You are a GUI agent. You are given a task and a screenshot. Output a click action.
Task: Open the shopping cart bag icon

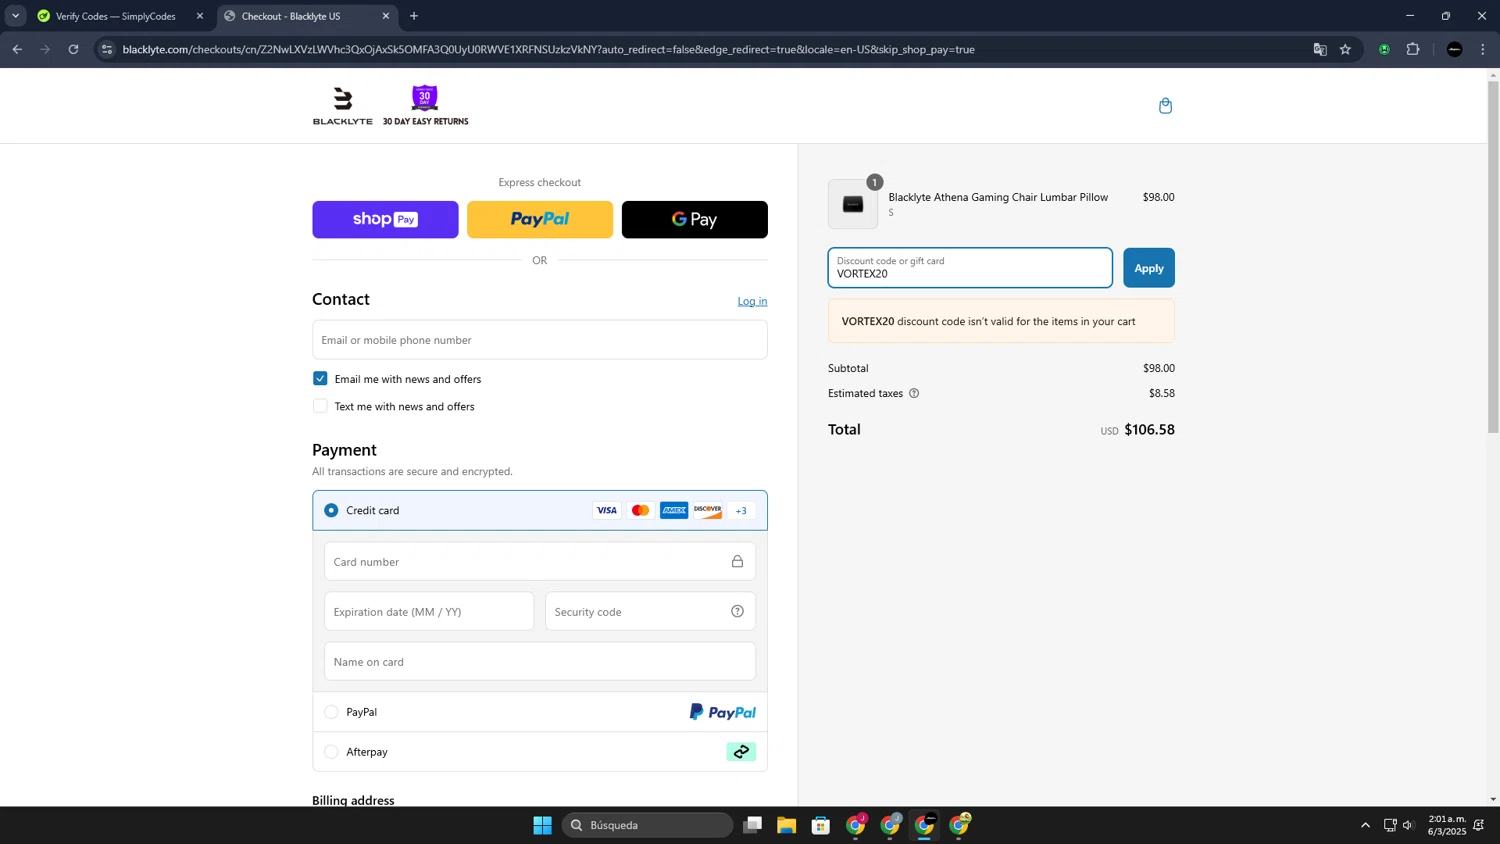(1165, 106)
